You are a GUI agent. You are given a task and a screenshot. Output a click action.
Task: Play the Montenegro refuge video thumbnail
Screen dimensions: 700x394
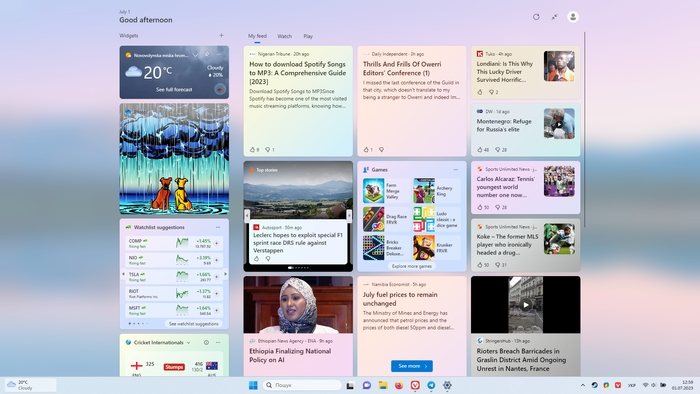(x=559, y=124)
